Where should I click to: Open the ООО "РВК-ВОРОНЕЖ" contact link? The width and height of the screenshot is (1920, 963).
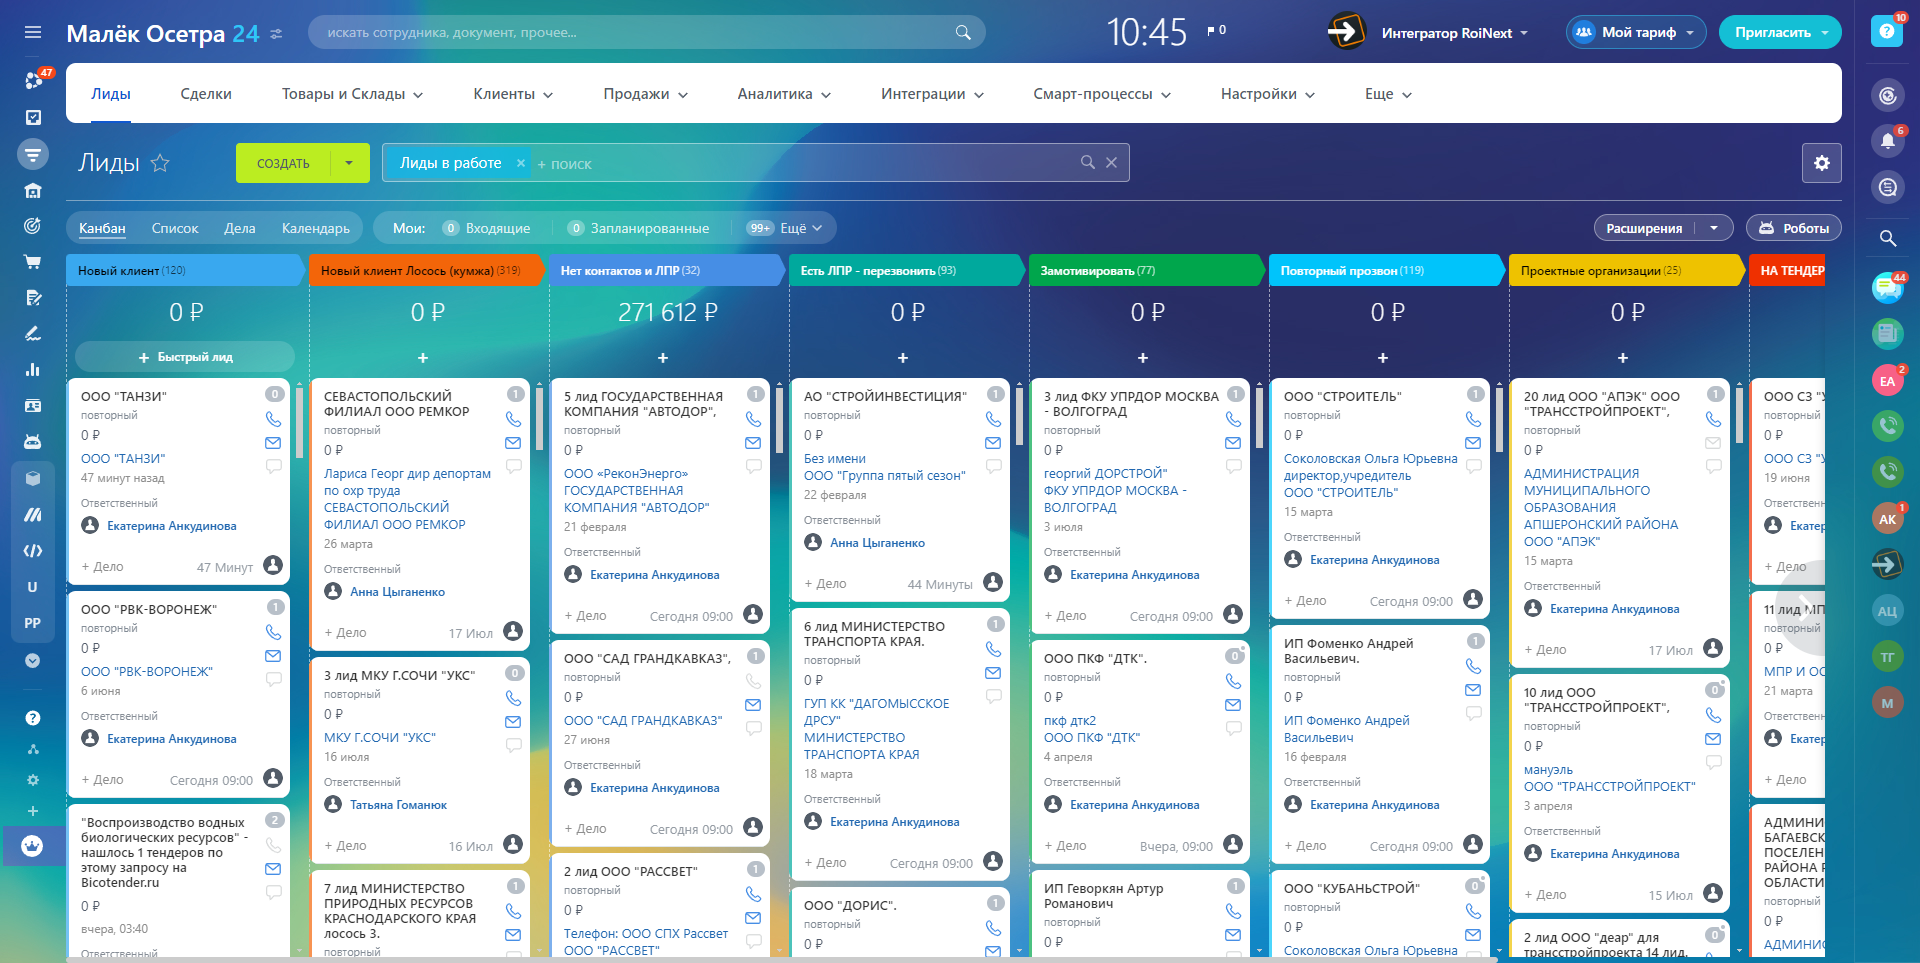(x=147, y=672)
